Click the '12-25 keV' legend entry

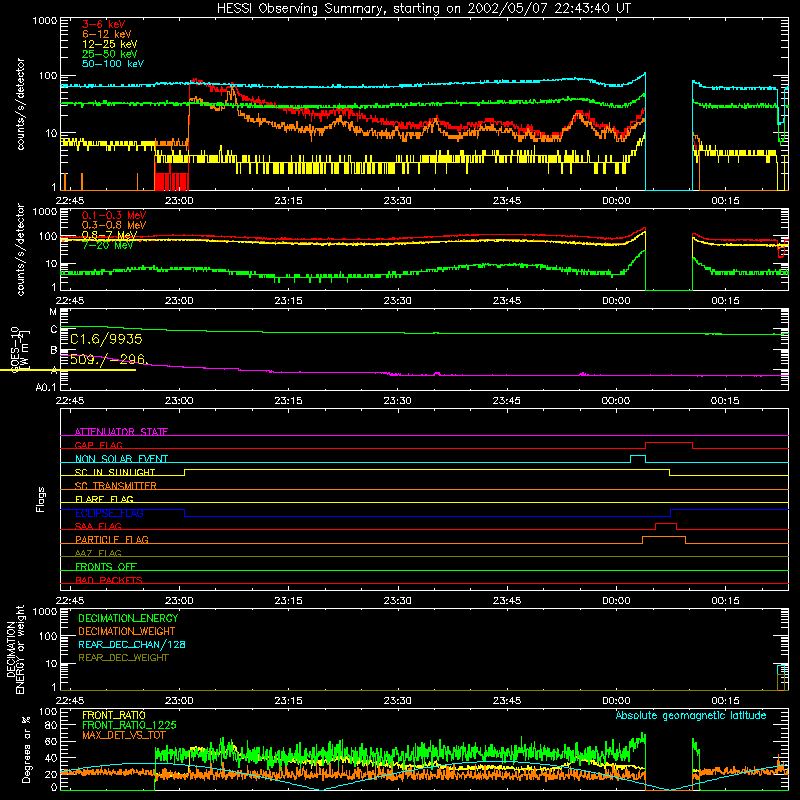pyautogui.click(x=110, y=44)
